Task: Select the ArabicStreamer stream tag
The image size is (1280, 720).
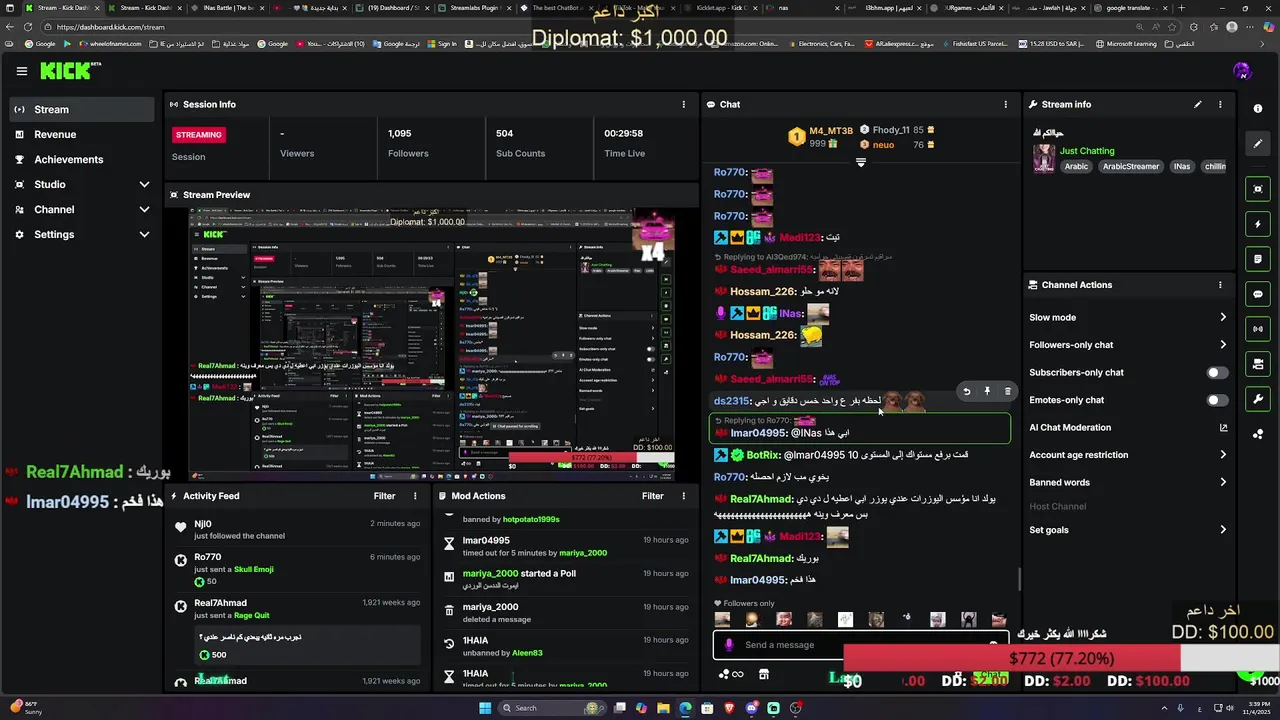Action: click(x=1131, y=167)
